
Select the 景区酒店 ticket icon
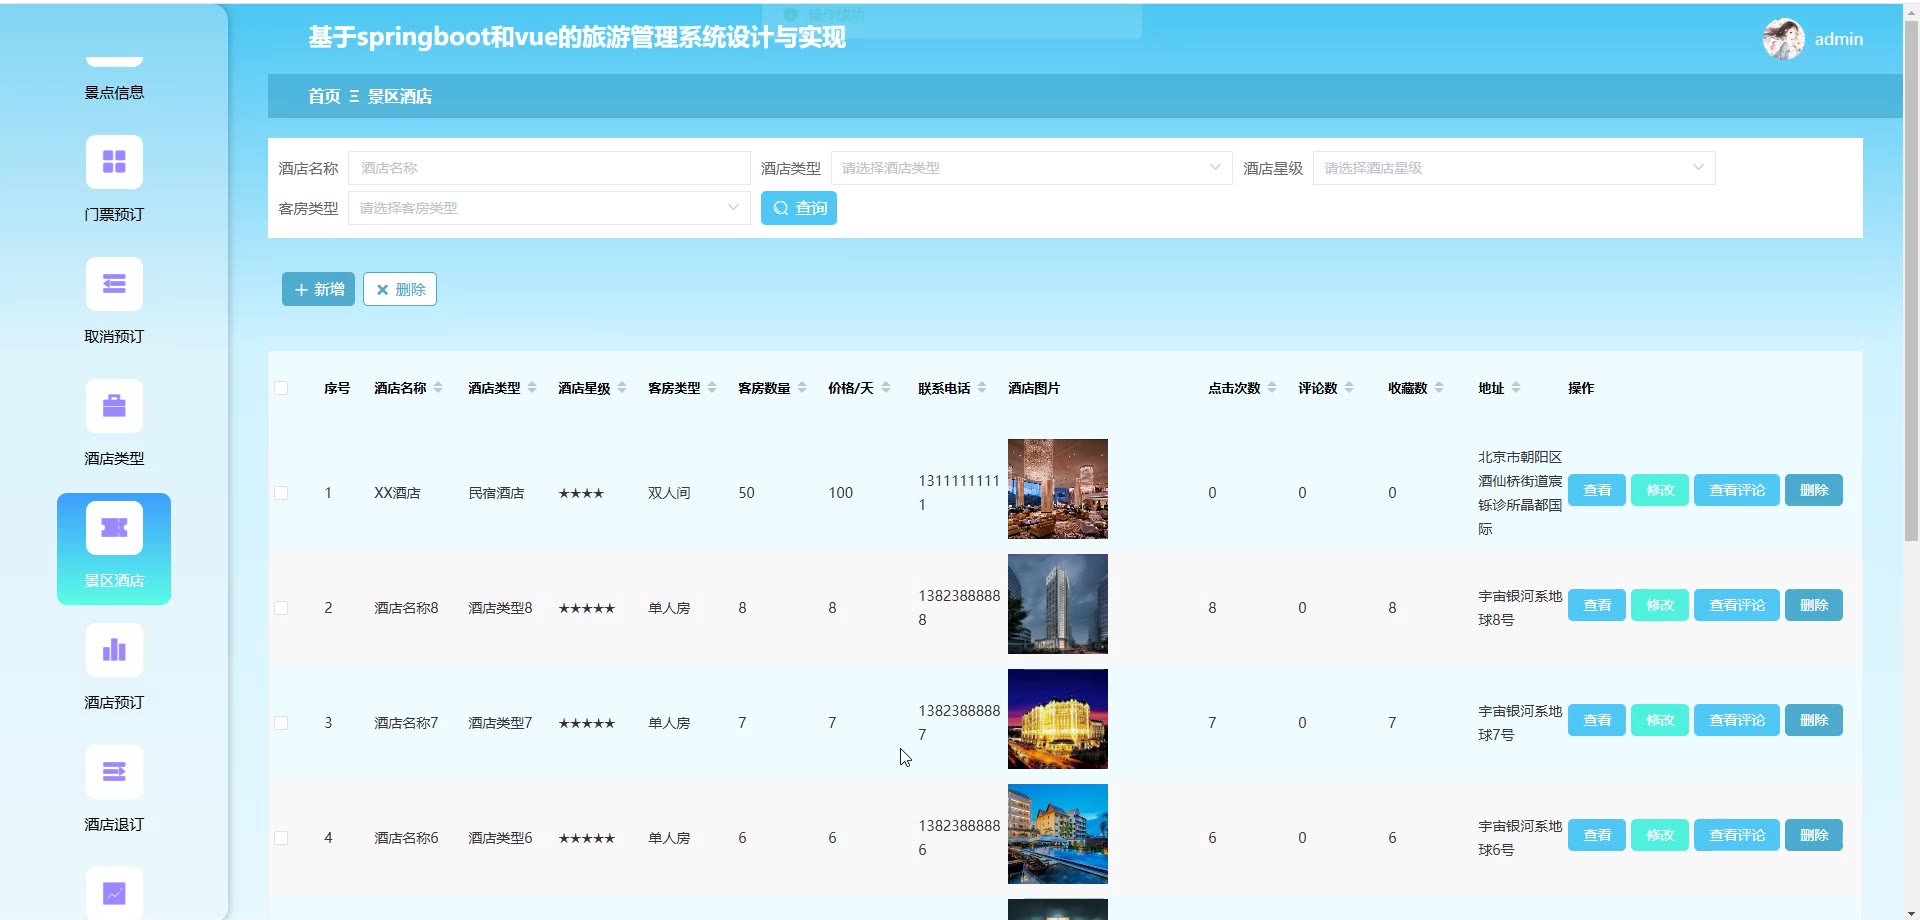(x=114, y=529)
